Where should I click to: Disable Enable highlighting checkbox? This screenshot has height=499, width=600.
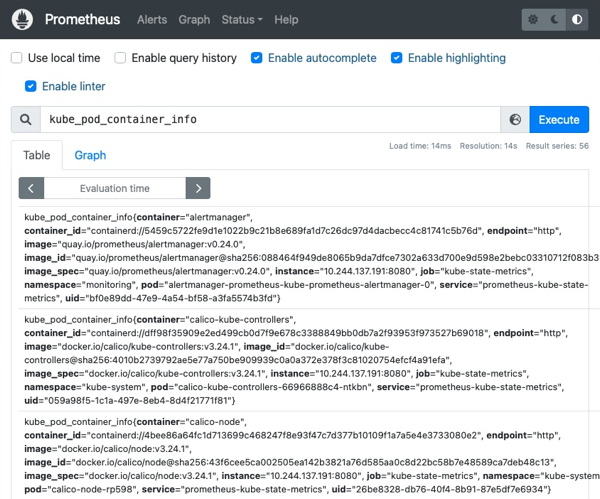point(396,58)
